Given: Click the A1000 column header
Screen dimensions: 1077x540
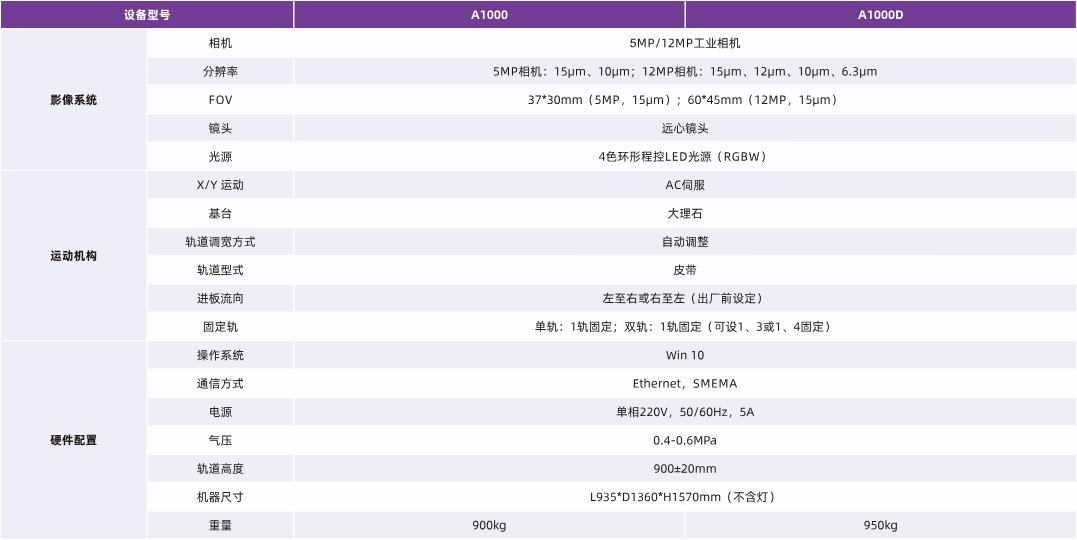Looking at the screenshot, I should (x=488, y=15).
